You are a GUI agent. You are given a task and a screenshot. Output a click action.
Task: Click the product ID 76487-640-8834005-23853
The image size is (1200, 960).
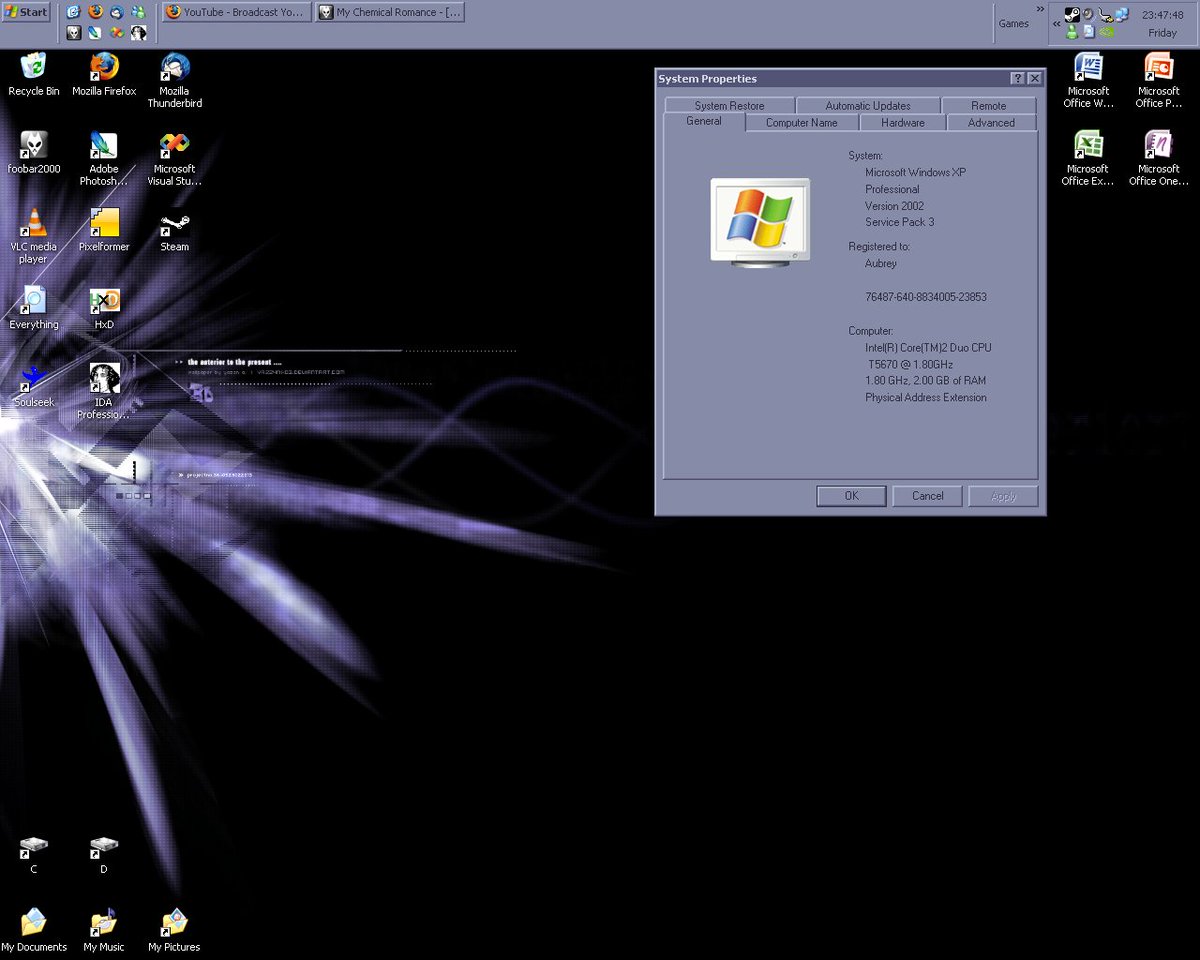pyautogui.click(x=926, y=297)
